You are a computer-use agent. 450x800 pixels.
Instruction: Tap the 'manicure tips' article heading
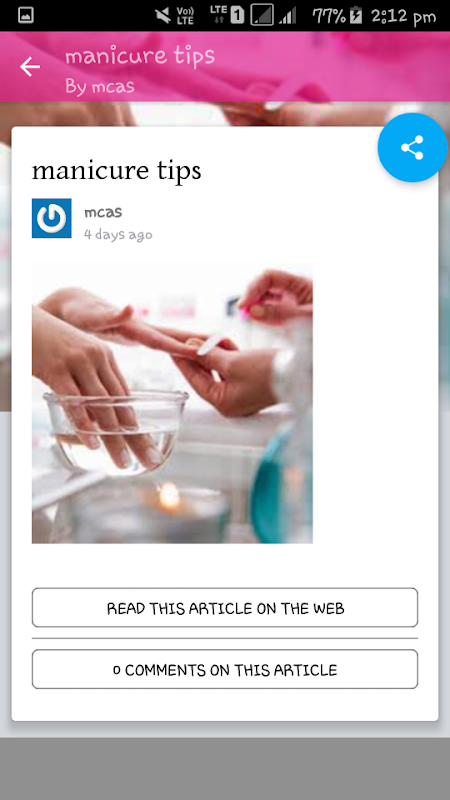point(117,170)
